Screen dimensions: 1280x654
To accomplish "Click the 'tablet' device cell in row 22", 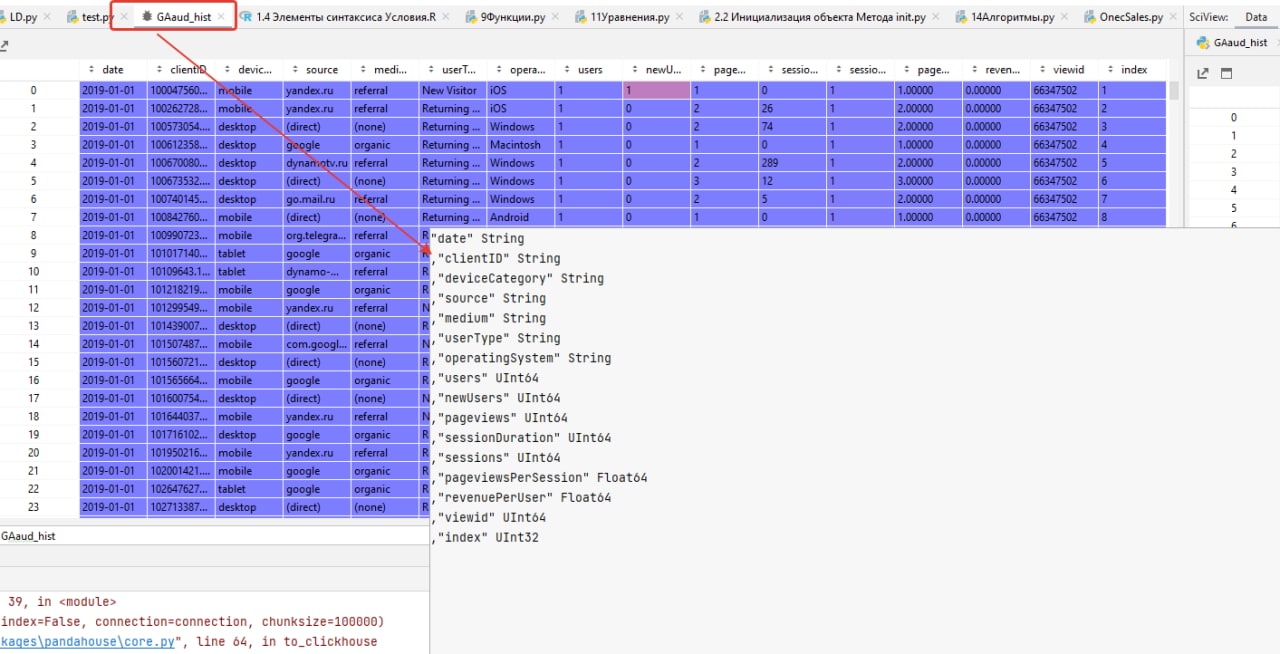I will [249, 489].
